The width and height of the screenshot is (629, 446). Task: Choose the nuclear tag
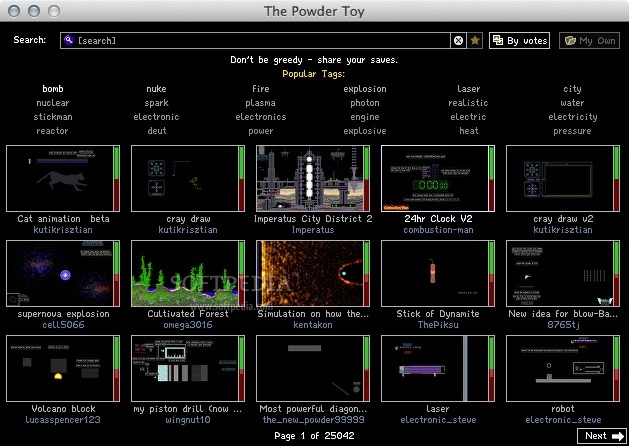53,103
